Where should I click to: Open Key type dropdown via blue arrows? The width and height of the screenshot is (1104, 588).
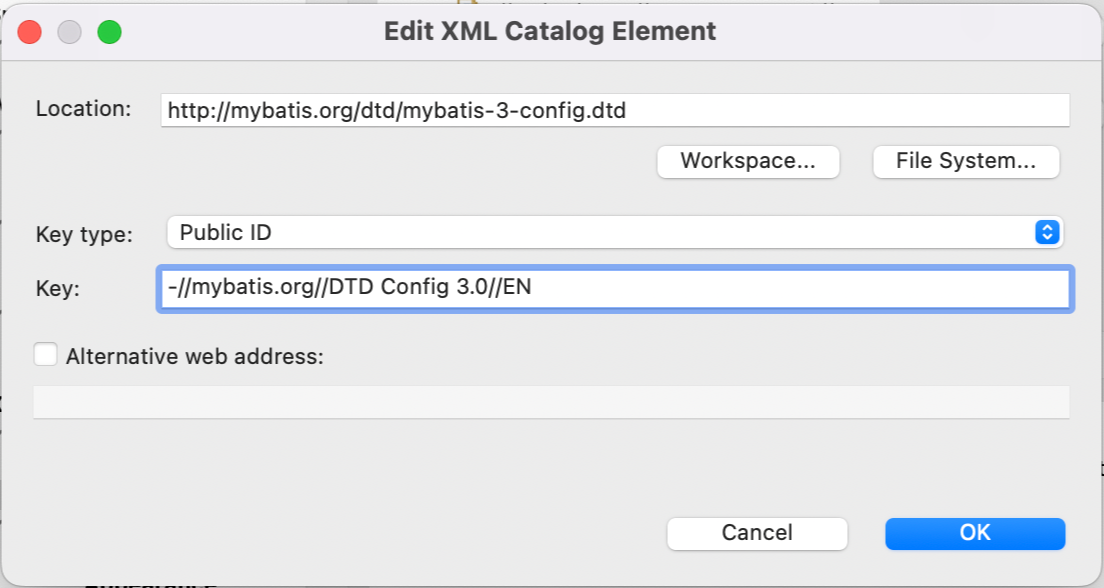coord(1047,232)
